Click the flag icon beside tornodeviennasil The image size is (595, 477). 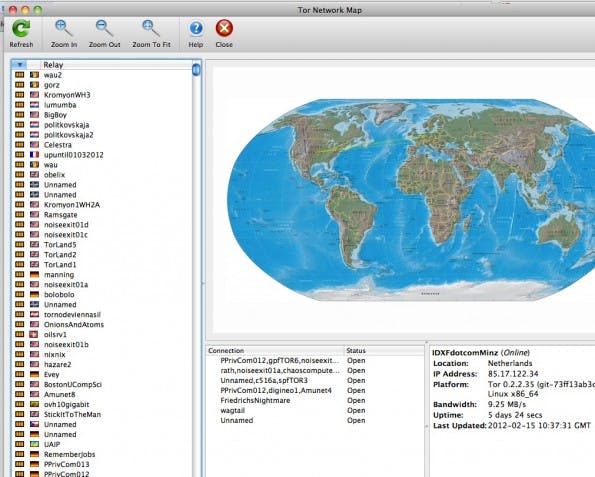coord(35,314)
